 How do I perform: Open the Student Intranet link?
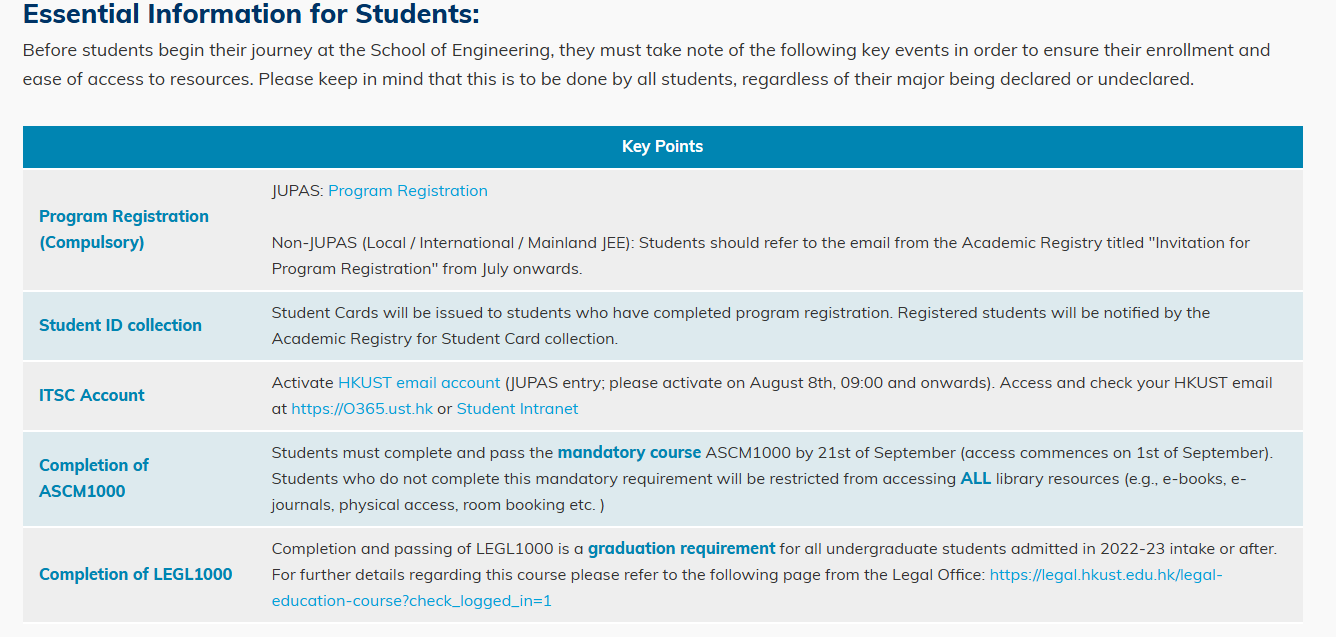click(x=517, y=408)
